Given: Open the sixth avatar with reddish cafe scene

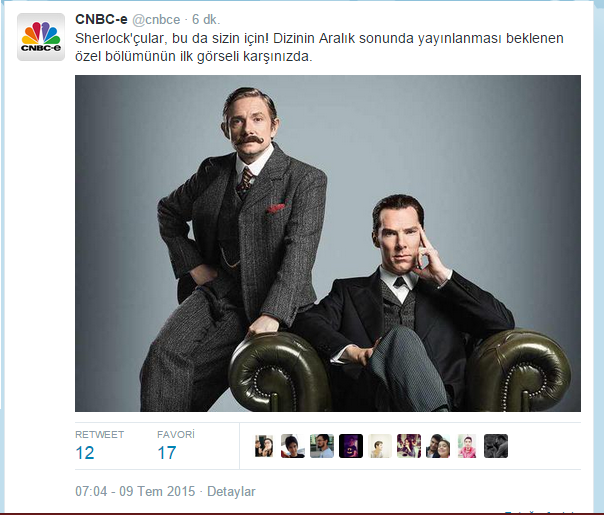Looking at the screenshot, I should click(x=409, y=446).
